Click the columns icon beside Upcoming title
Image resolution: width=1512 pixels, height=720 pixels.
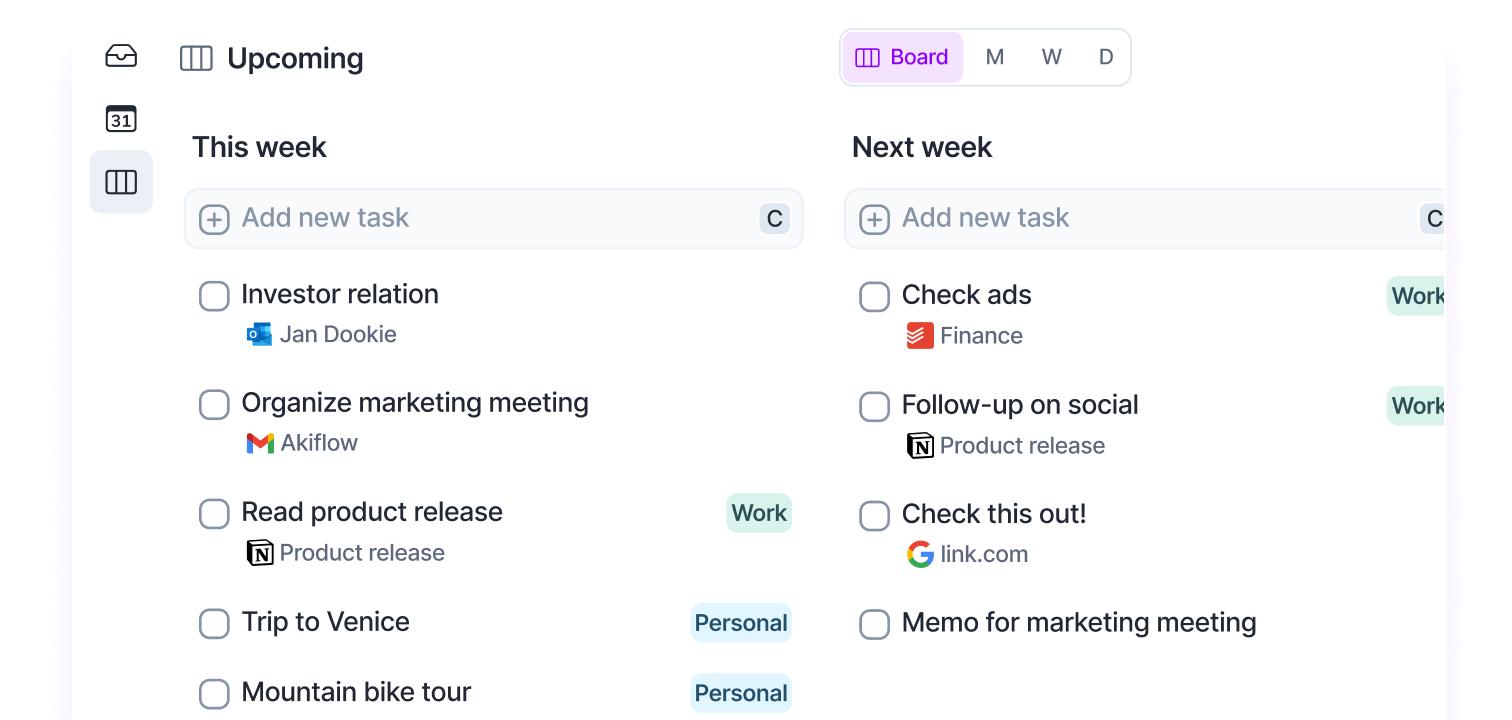196,59
